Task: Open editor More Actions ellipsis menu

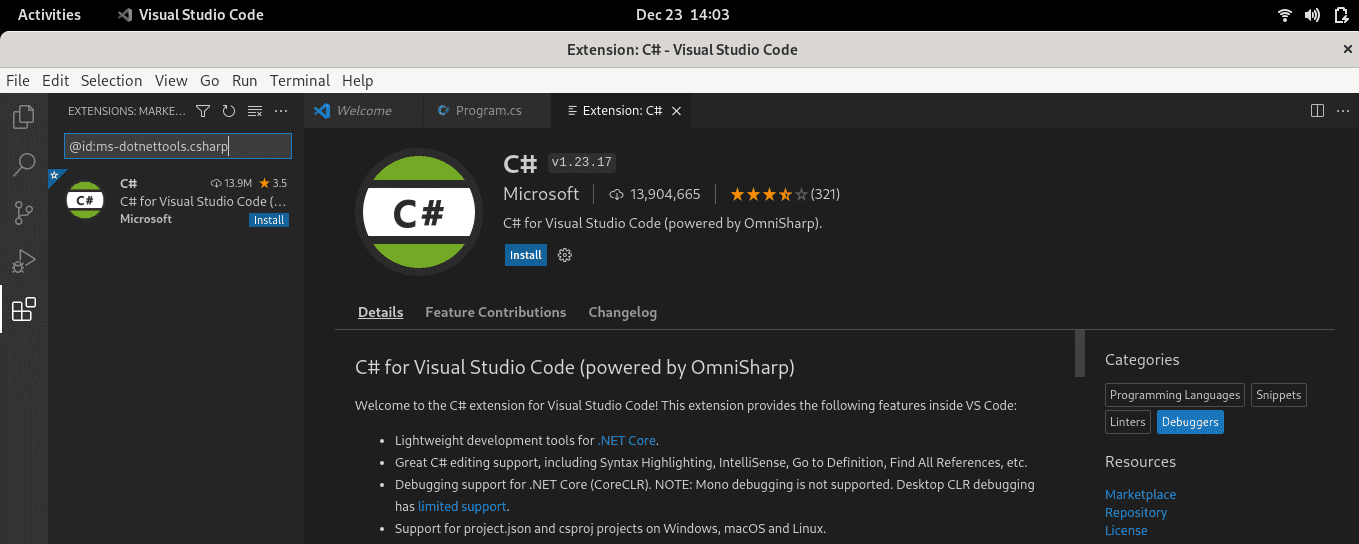Action: click(1343, 111)
